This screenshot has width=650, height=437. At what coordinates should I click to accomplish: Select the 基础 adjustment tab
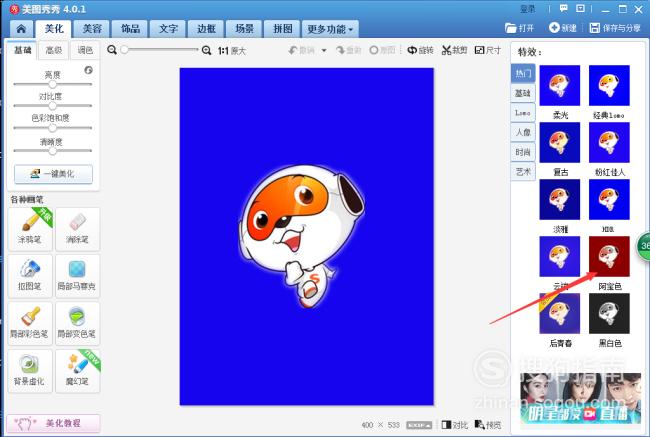click(x=22, y=50)
